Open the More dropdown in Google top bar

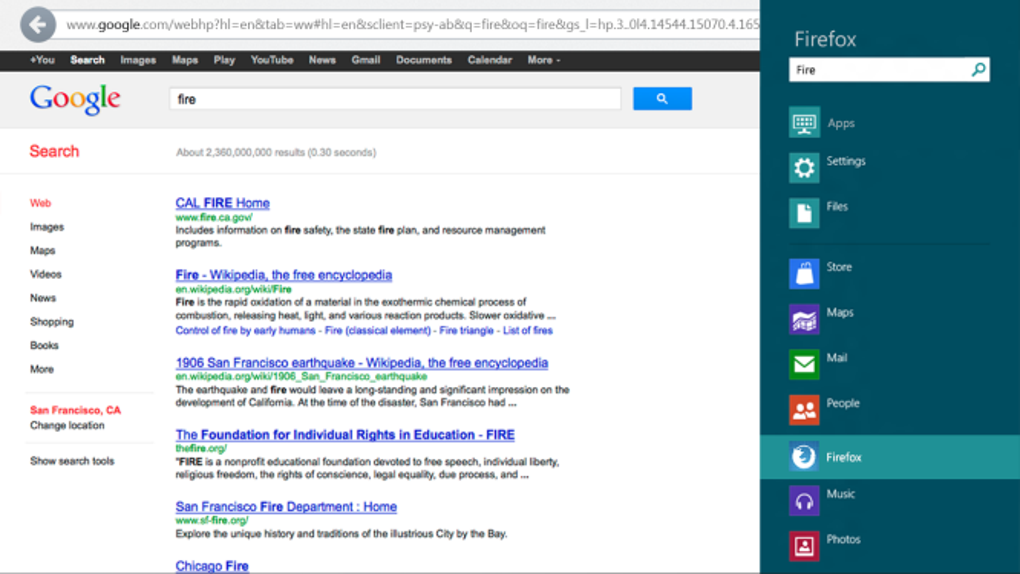[543, 60]
